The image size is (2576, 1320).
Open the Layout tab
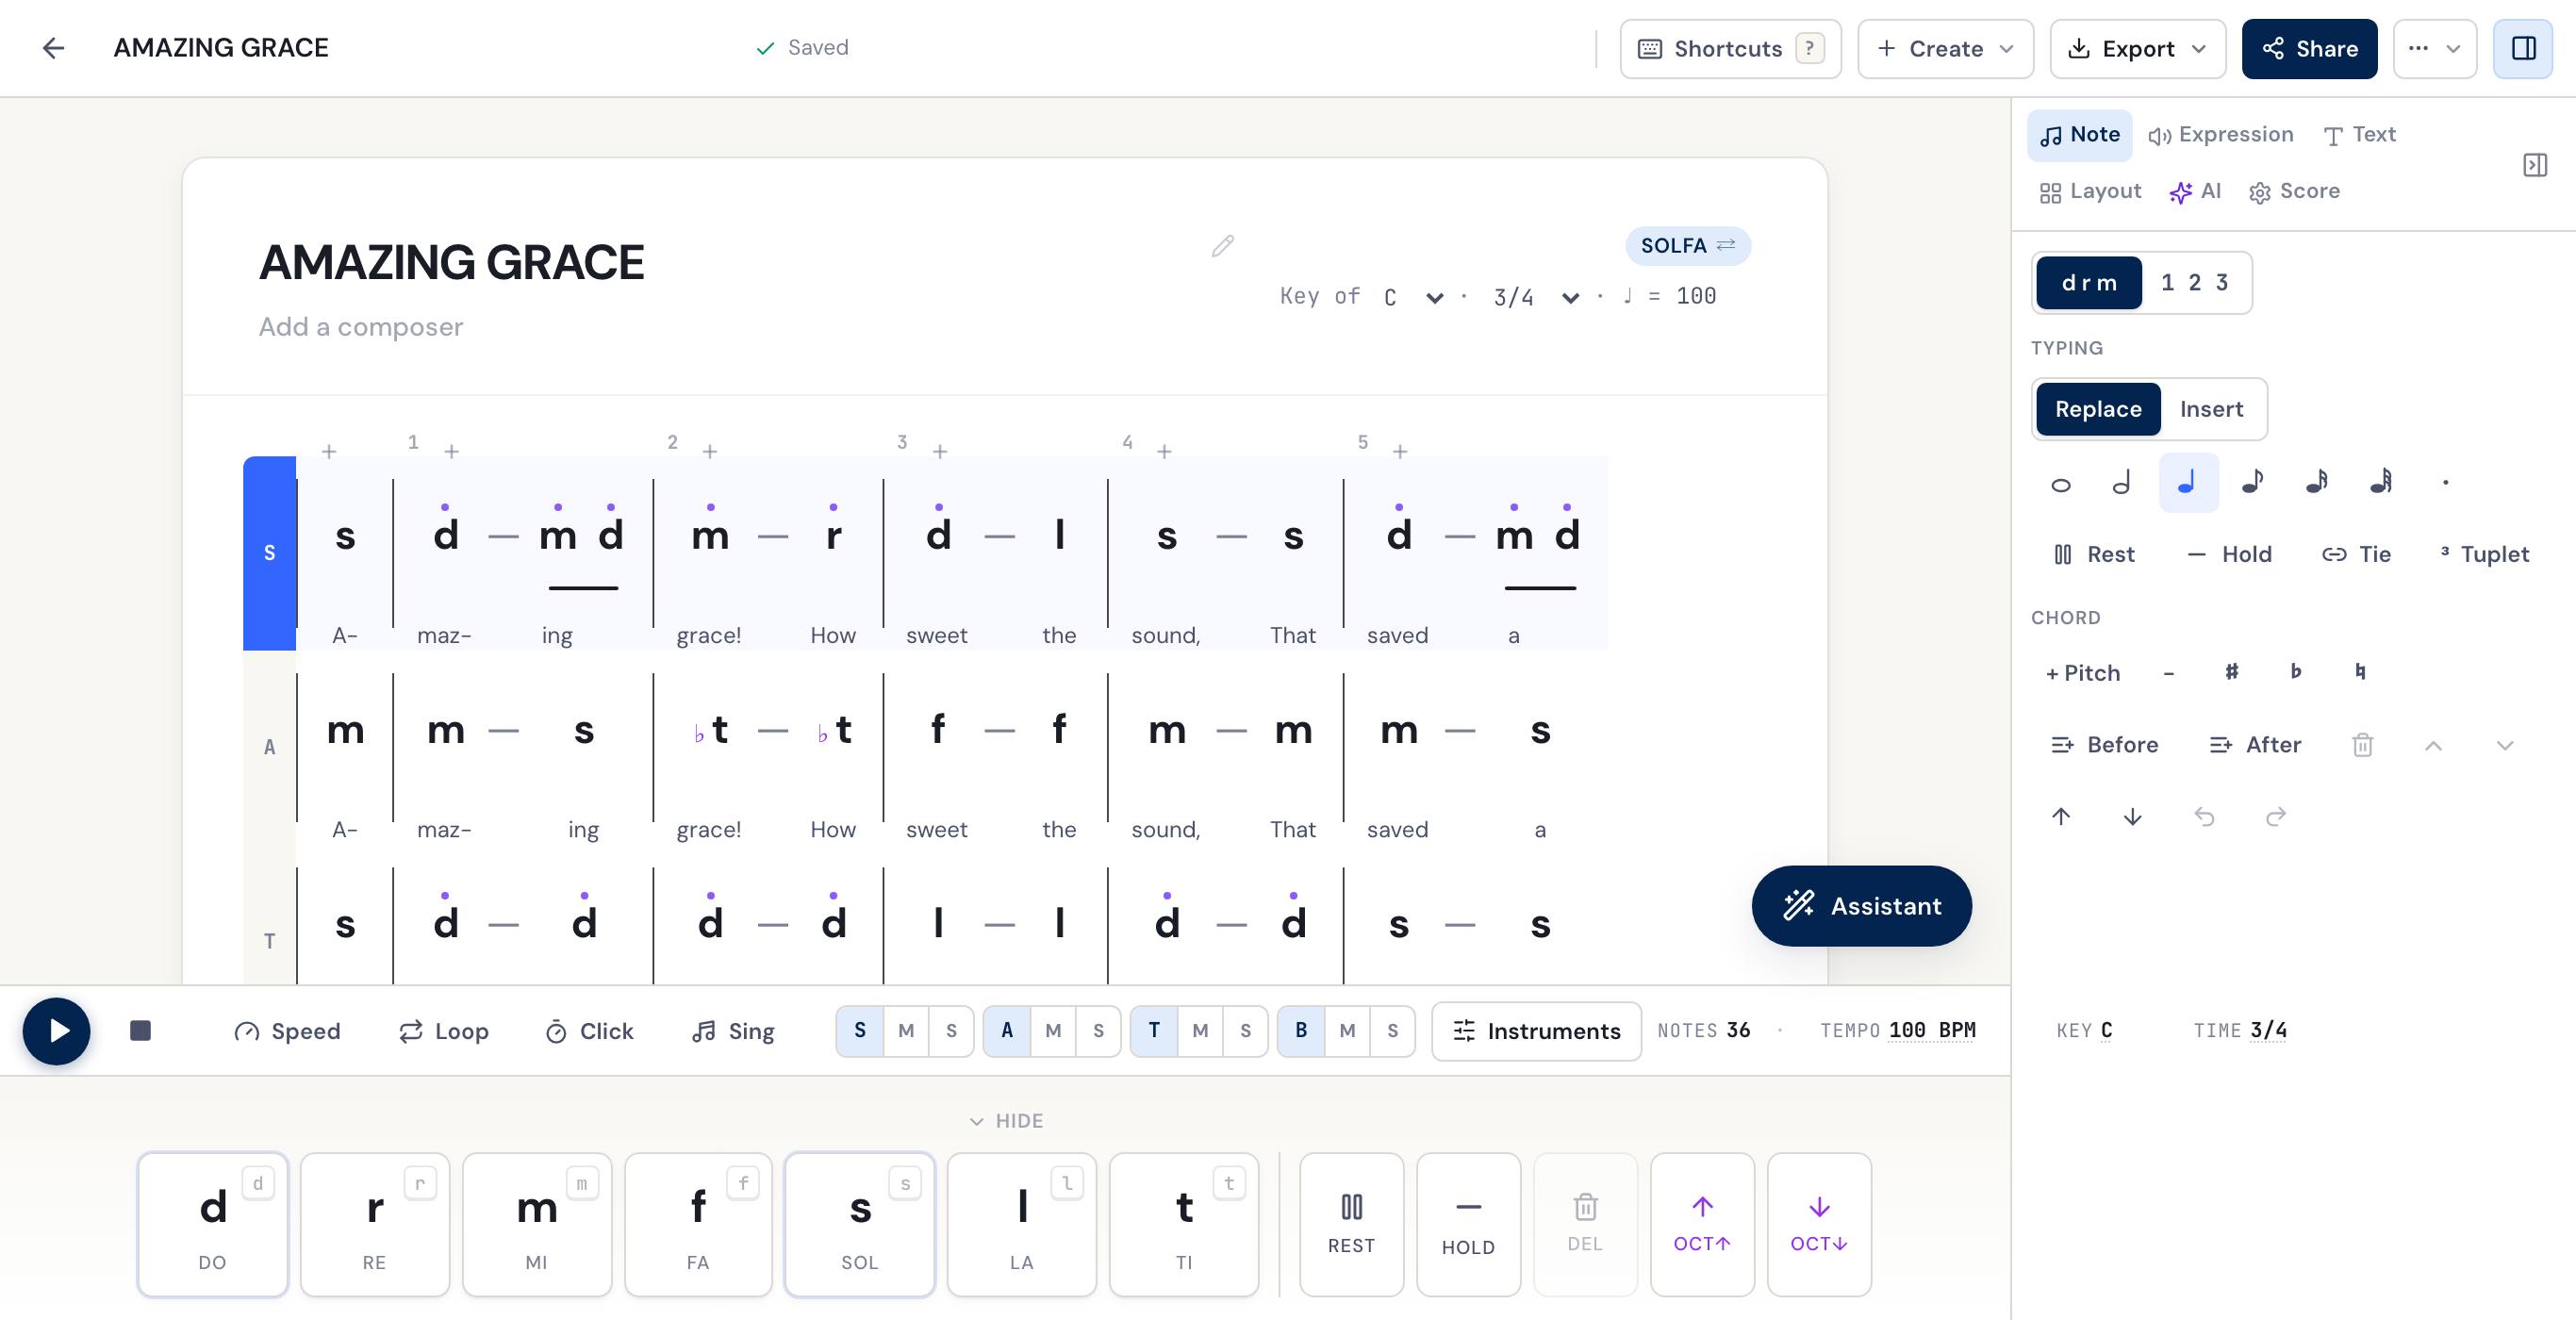[2090, 191]
